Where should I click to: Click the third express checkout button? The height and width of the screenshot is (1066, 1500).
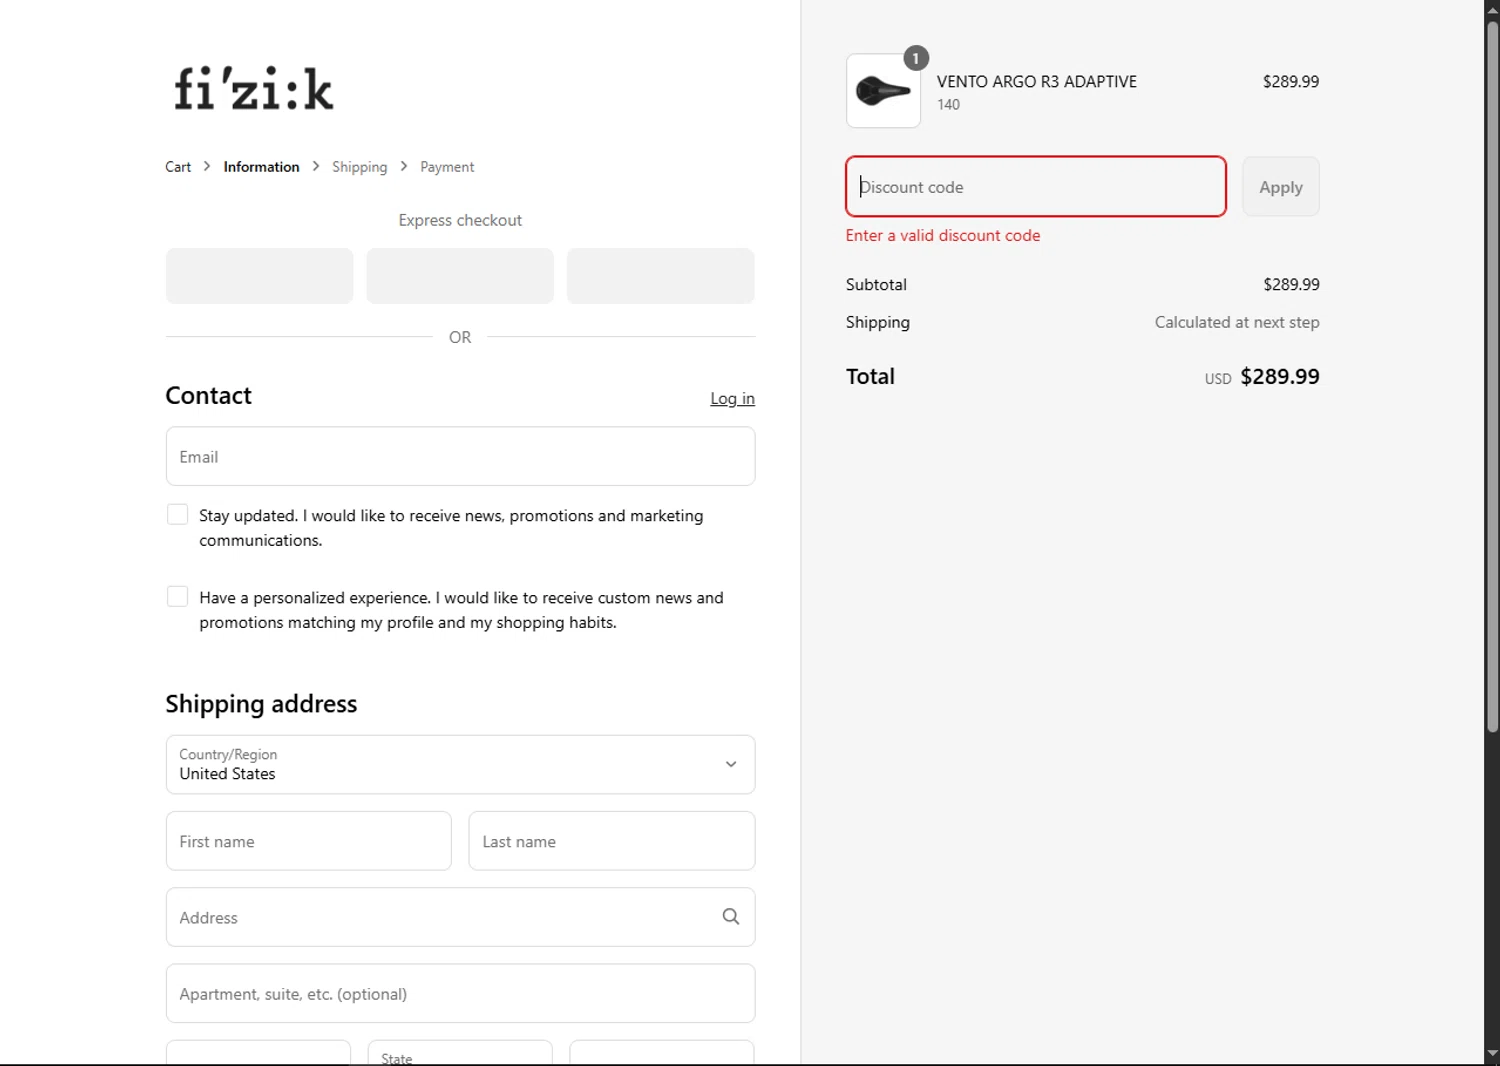pos(661,276)
